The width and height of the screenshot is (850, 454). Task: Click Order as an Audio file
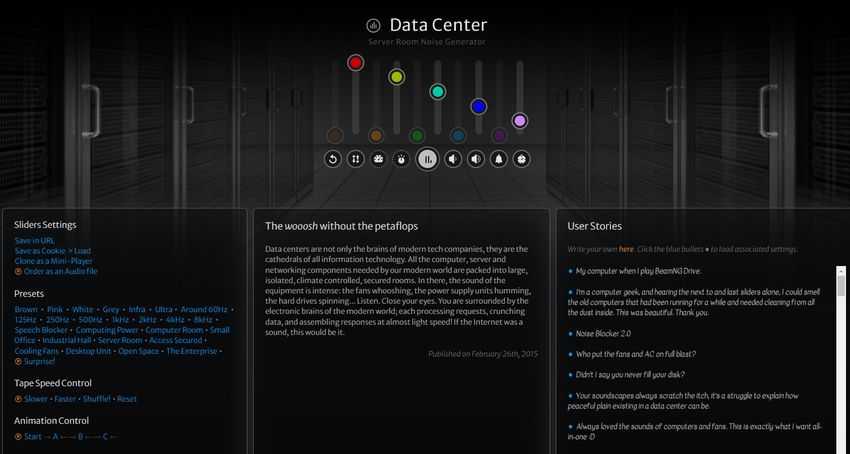60,271
